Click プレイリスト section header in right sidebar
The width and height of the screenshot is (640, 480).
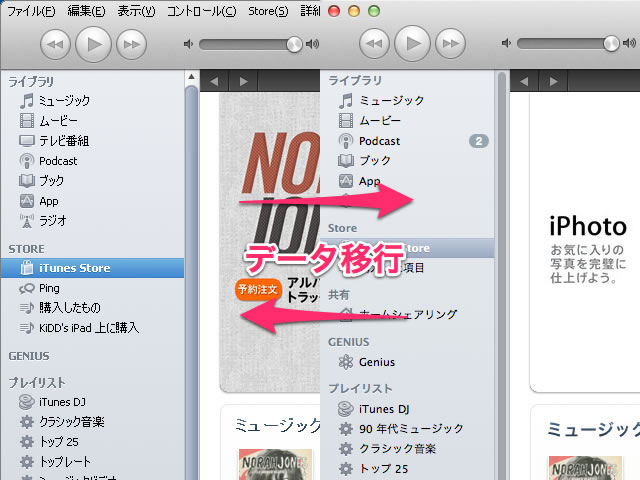(360, 389)
